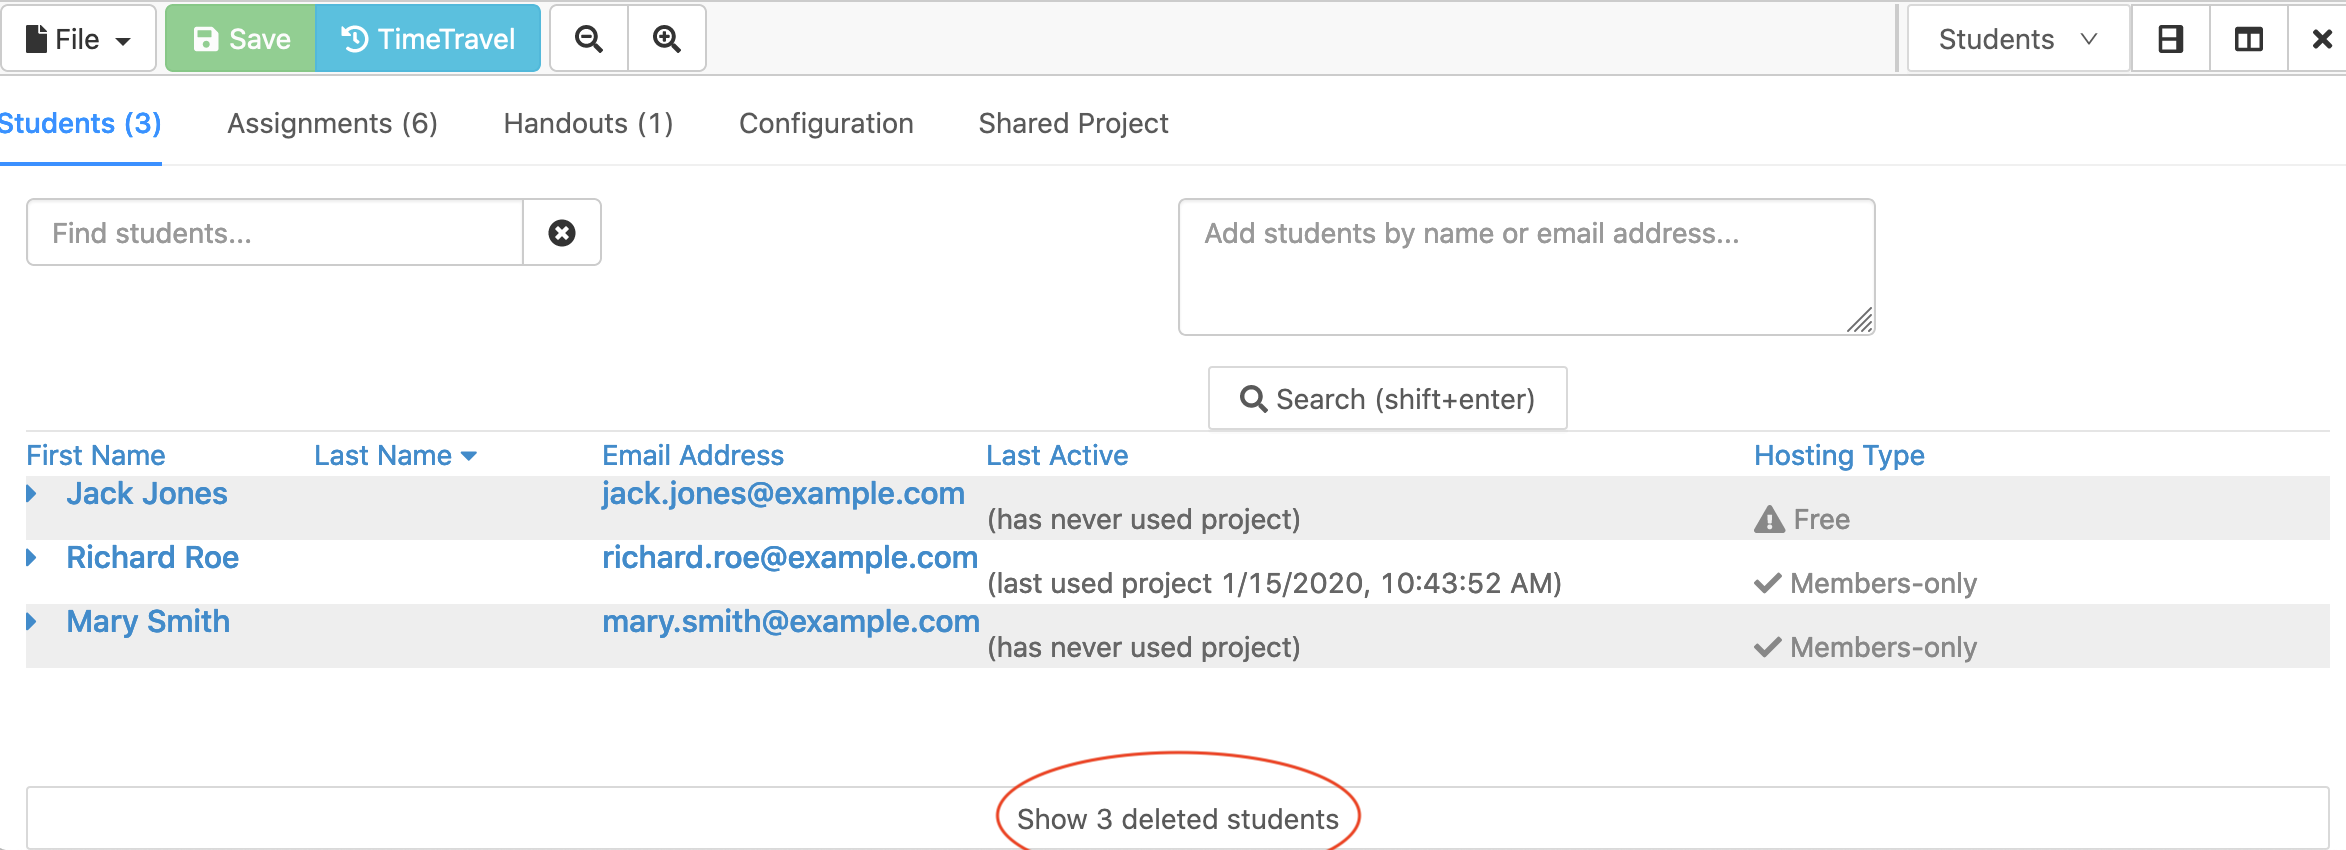Show 3 deleted students
This screenshot has width=2346, height=850.
[1177, 819]
